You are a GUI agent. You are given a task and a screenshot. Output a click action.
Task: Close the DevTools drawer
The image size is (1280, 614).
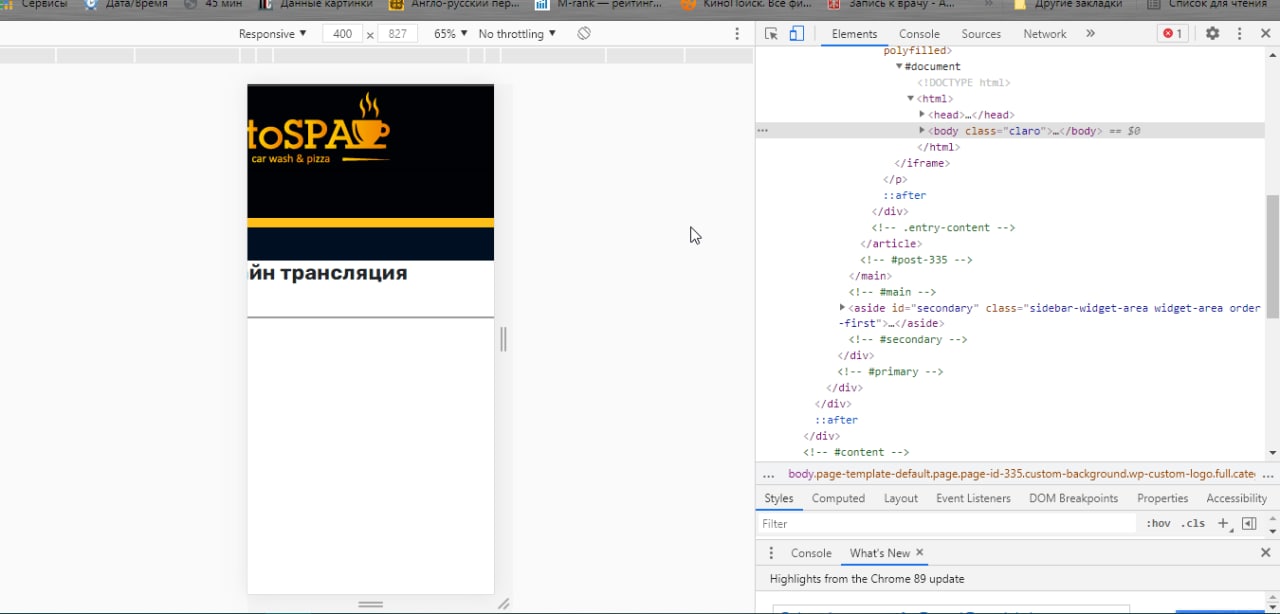(1265, 552)
